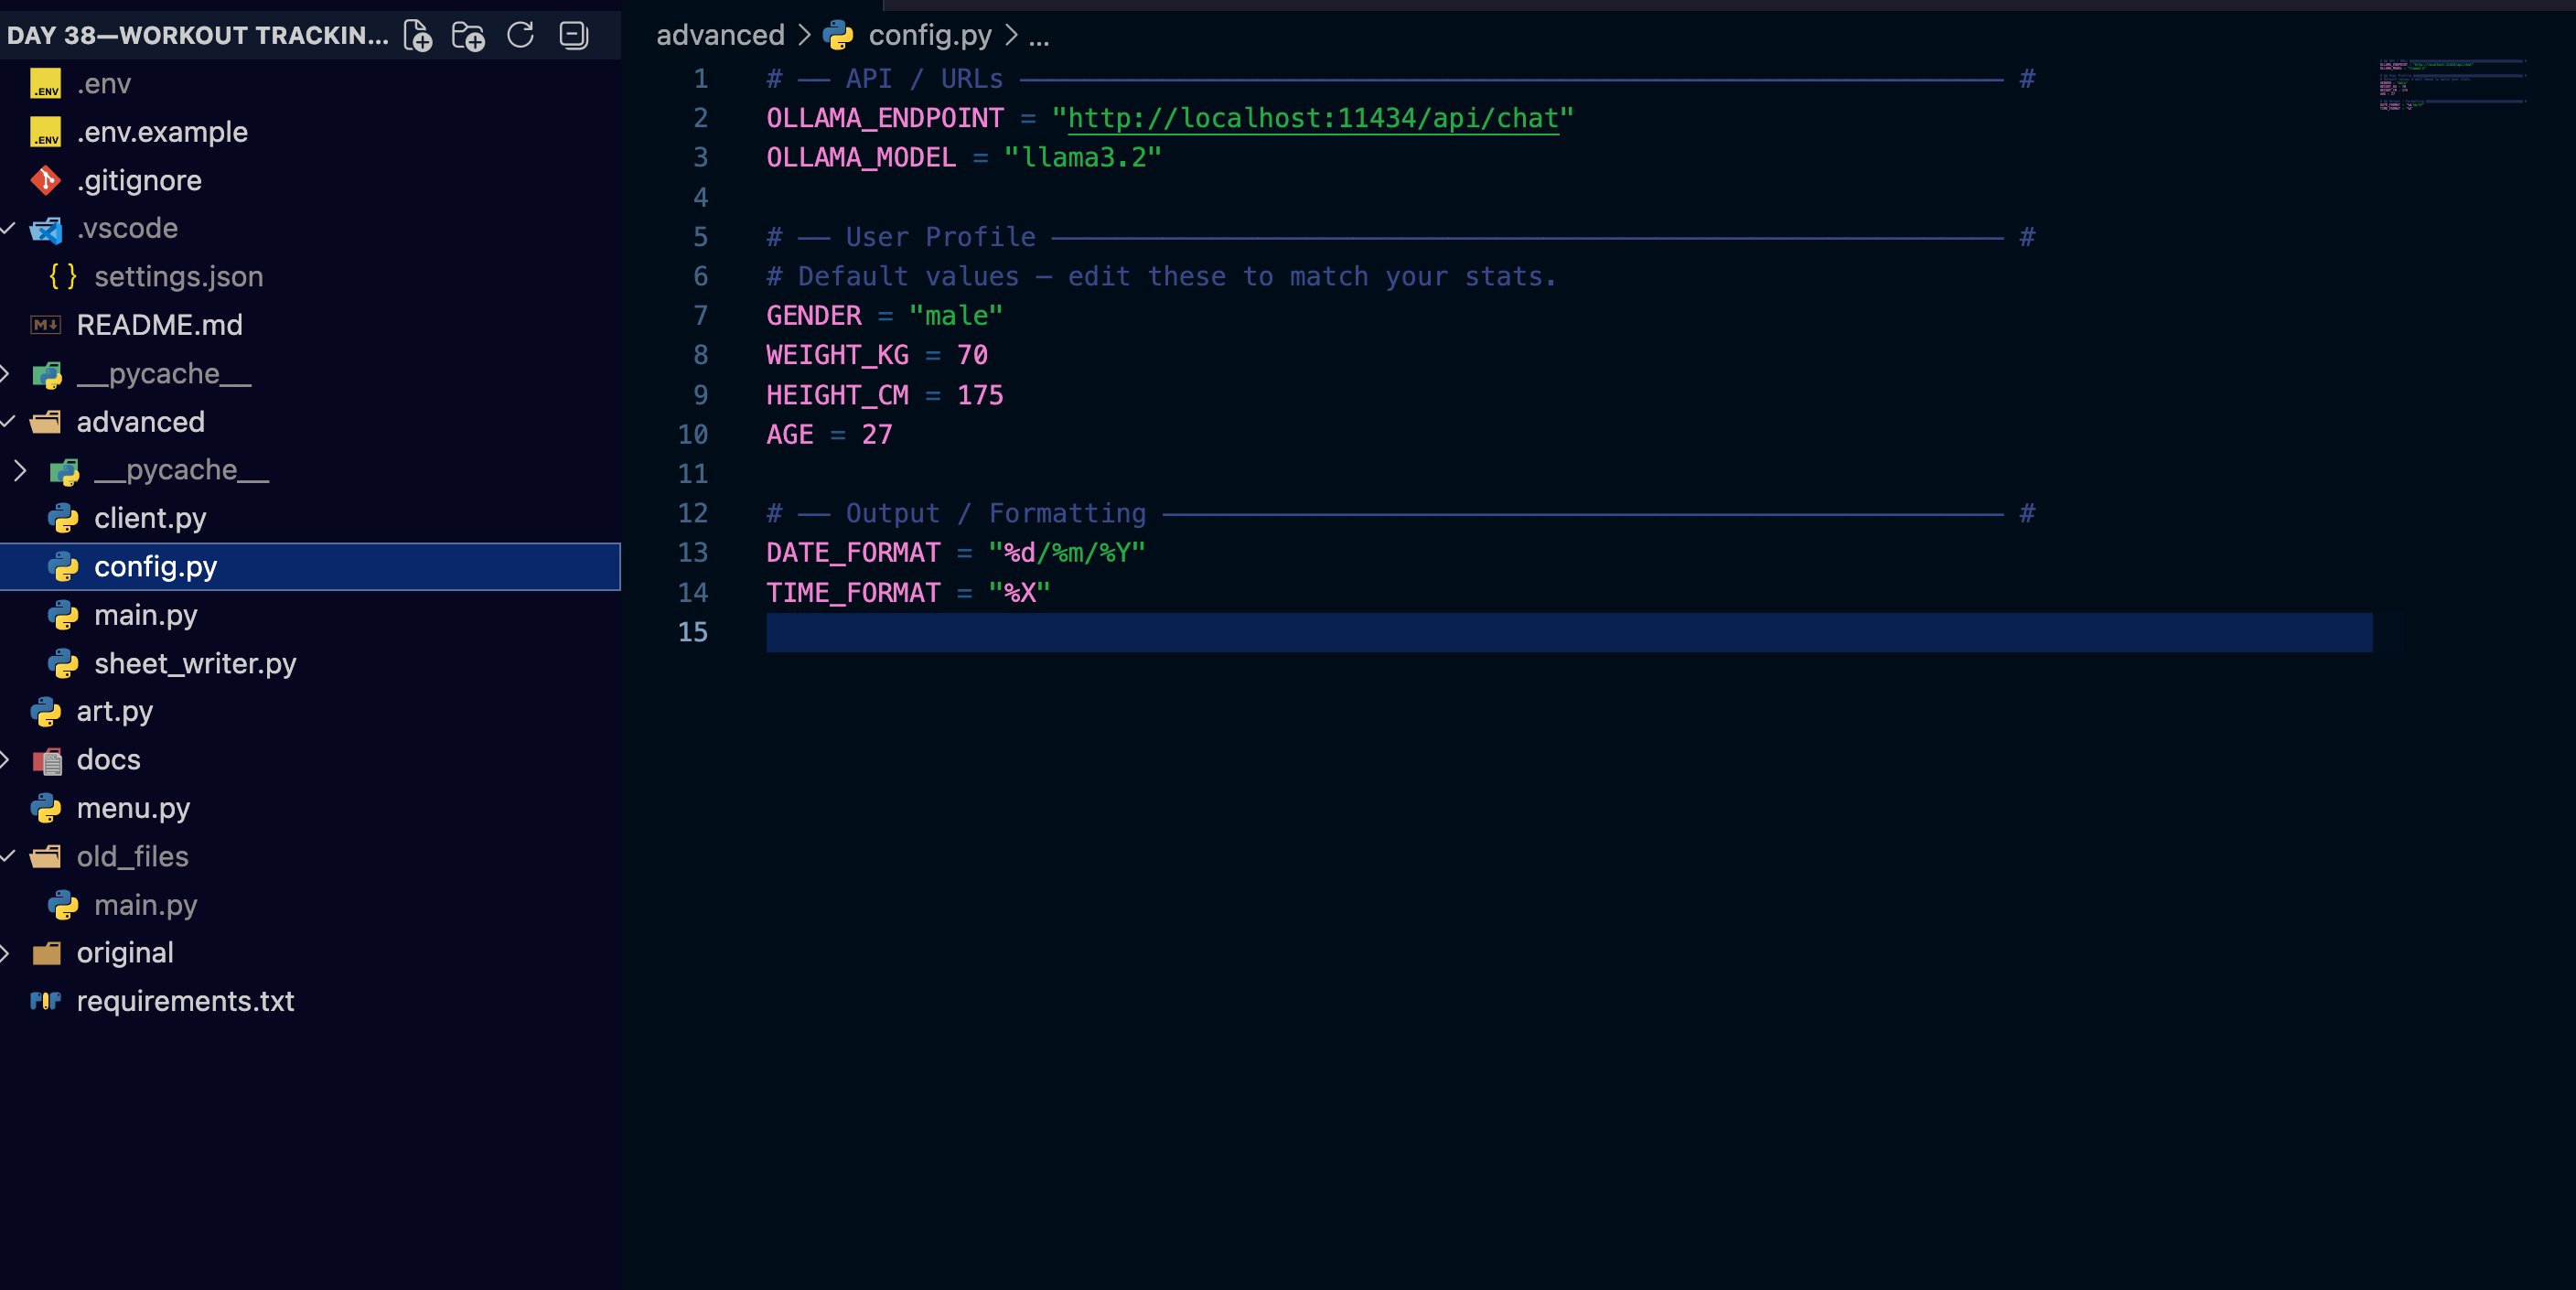The width and height of the screenshot is (2576, 1290).
Task: Click the HEIGHT_CM value 175
Action: click(980, 395)
